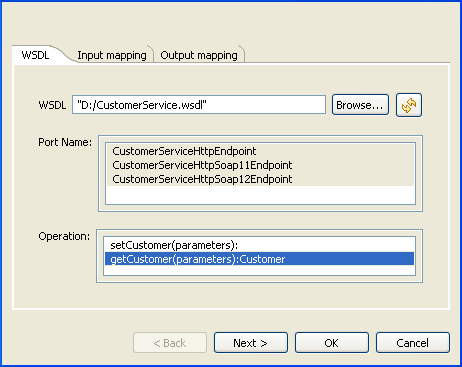
Task: Select port CustomerServiceHttpEndpoint
Action: (x=260, y=151)
